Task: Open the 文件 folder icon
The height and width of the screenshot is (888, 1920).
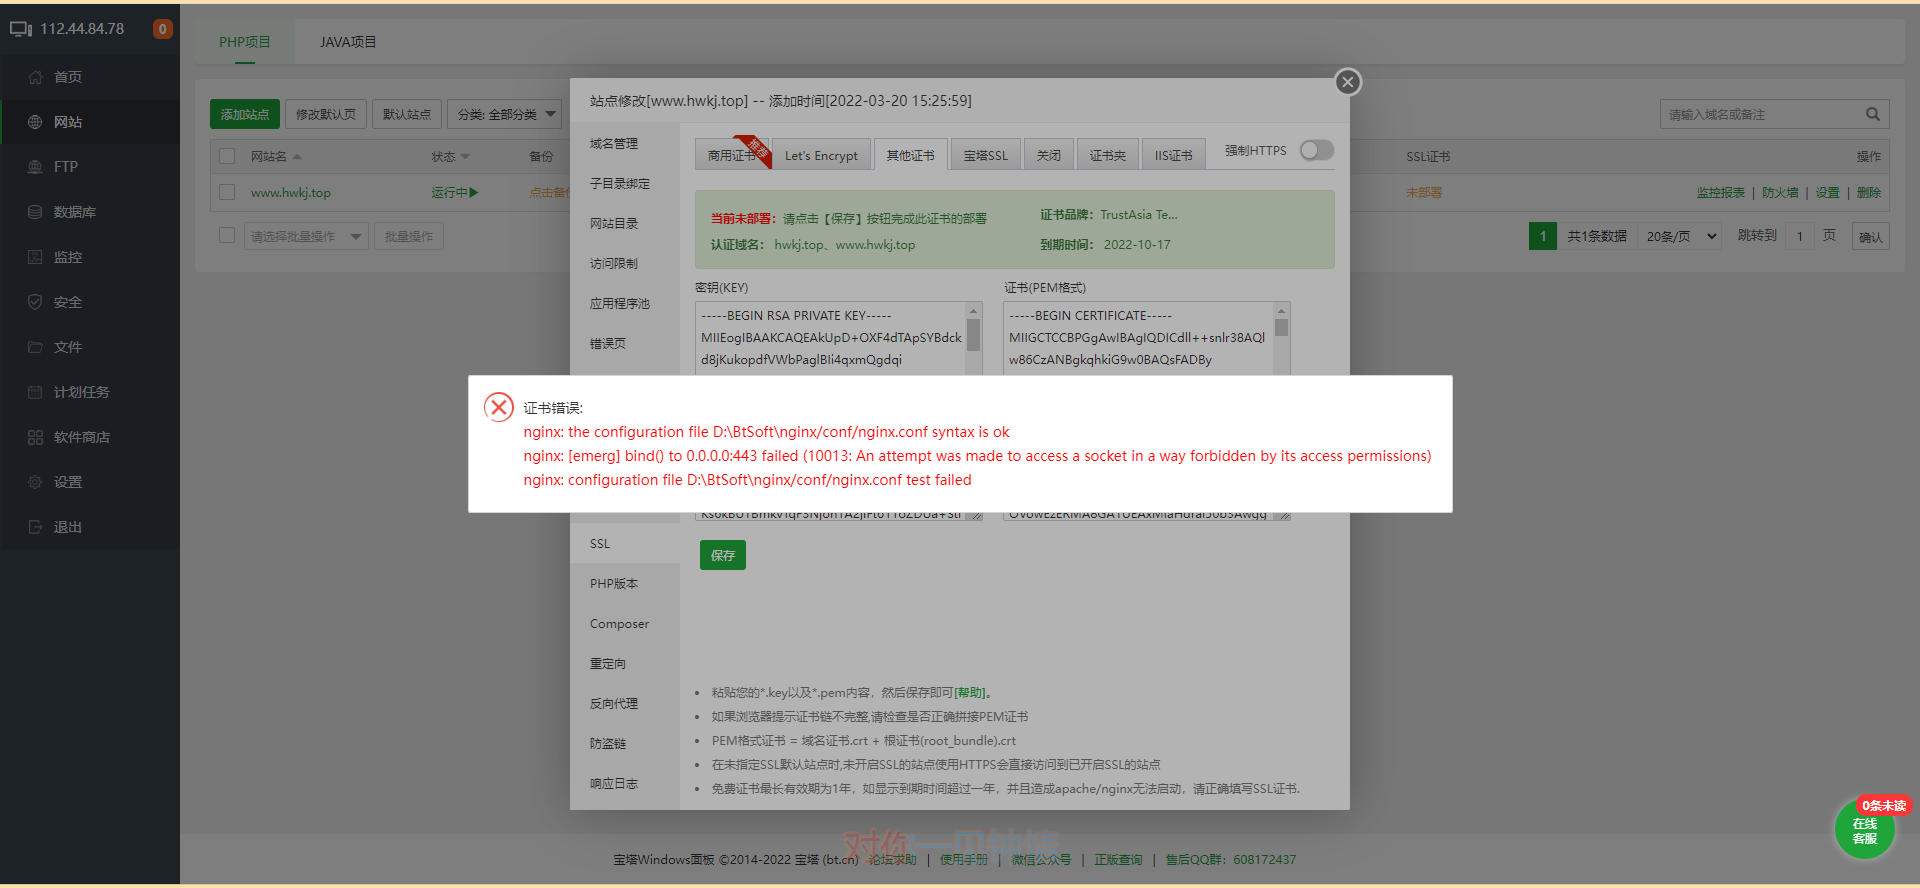Action: tap(35, 347)
